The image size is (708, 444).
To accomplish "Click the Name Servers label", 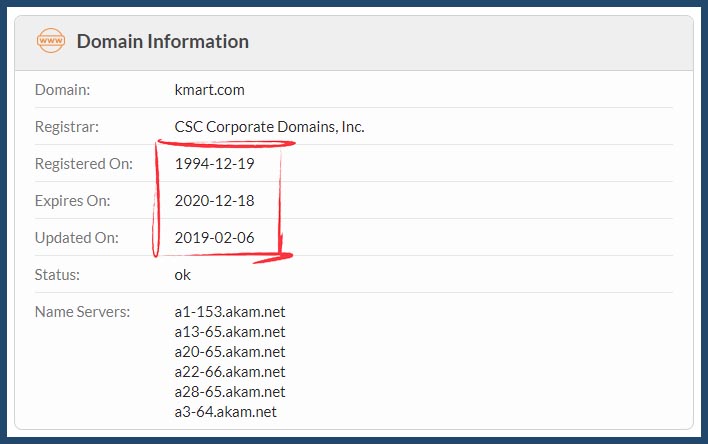I will click(x=82, y=312).
